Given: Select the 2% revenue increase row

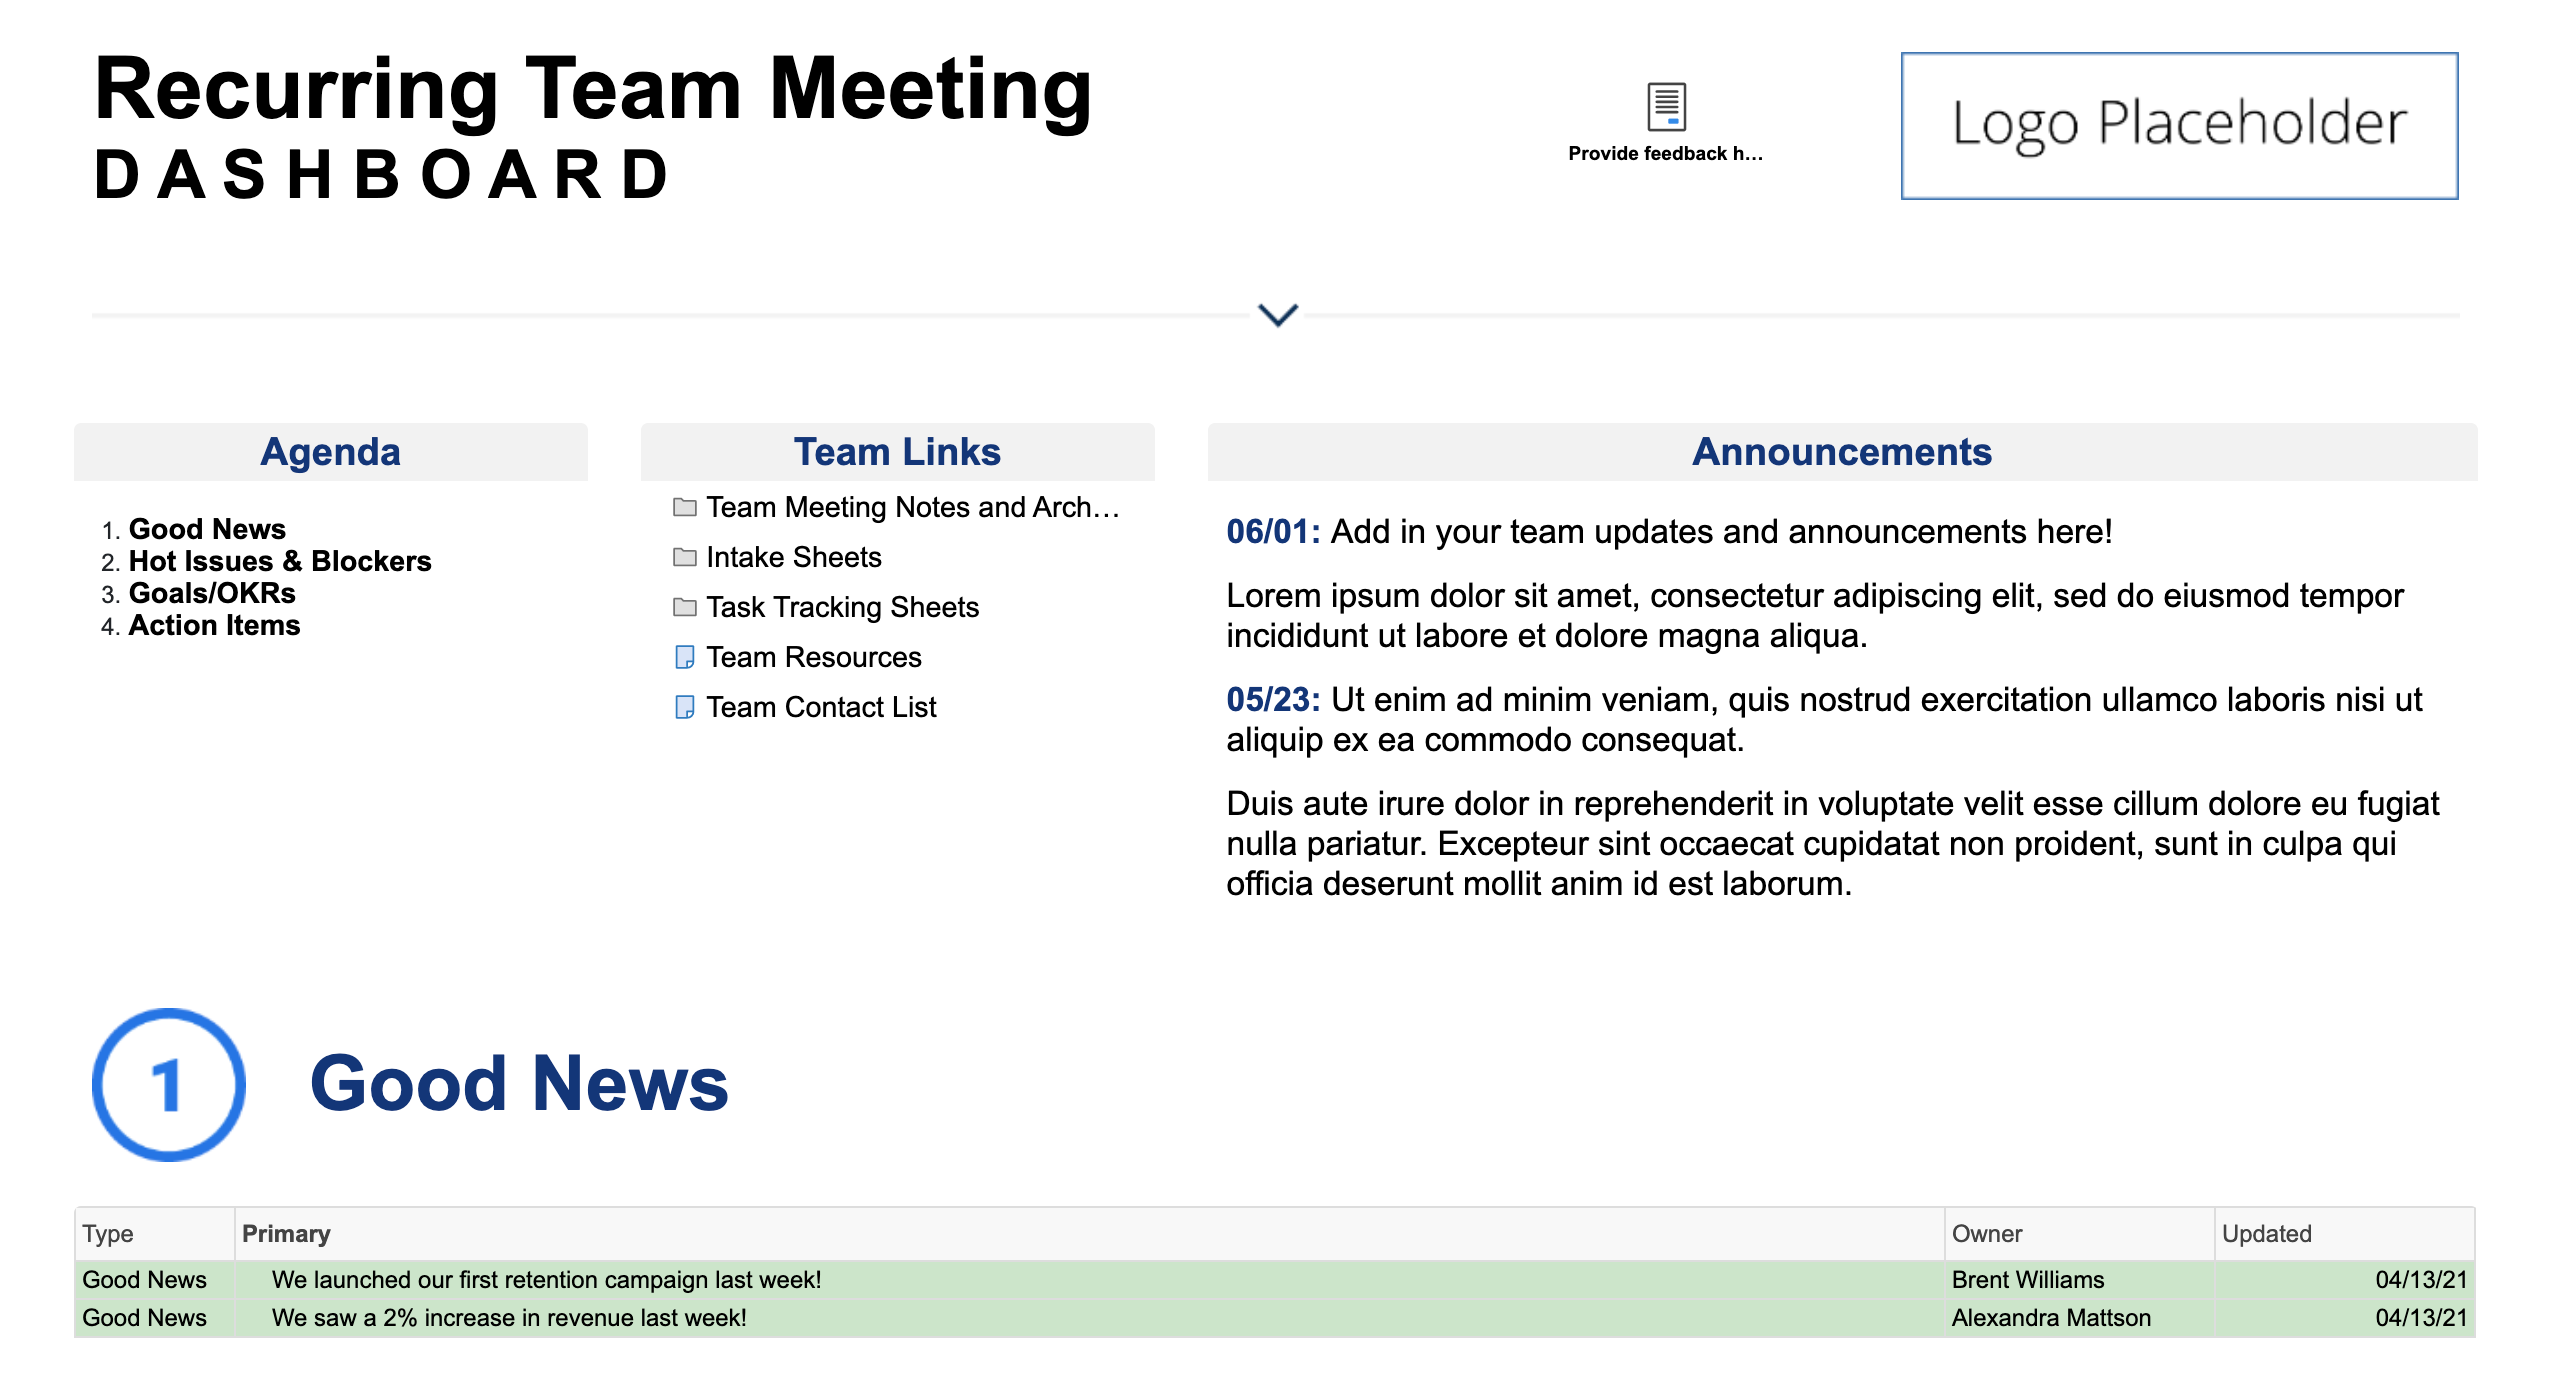Looking at the screenshot, I should pyautogui.click(x=1275, y=1318).
